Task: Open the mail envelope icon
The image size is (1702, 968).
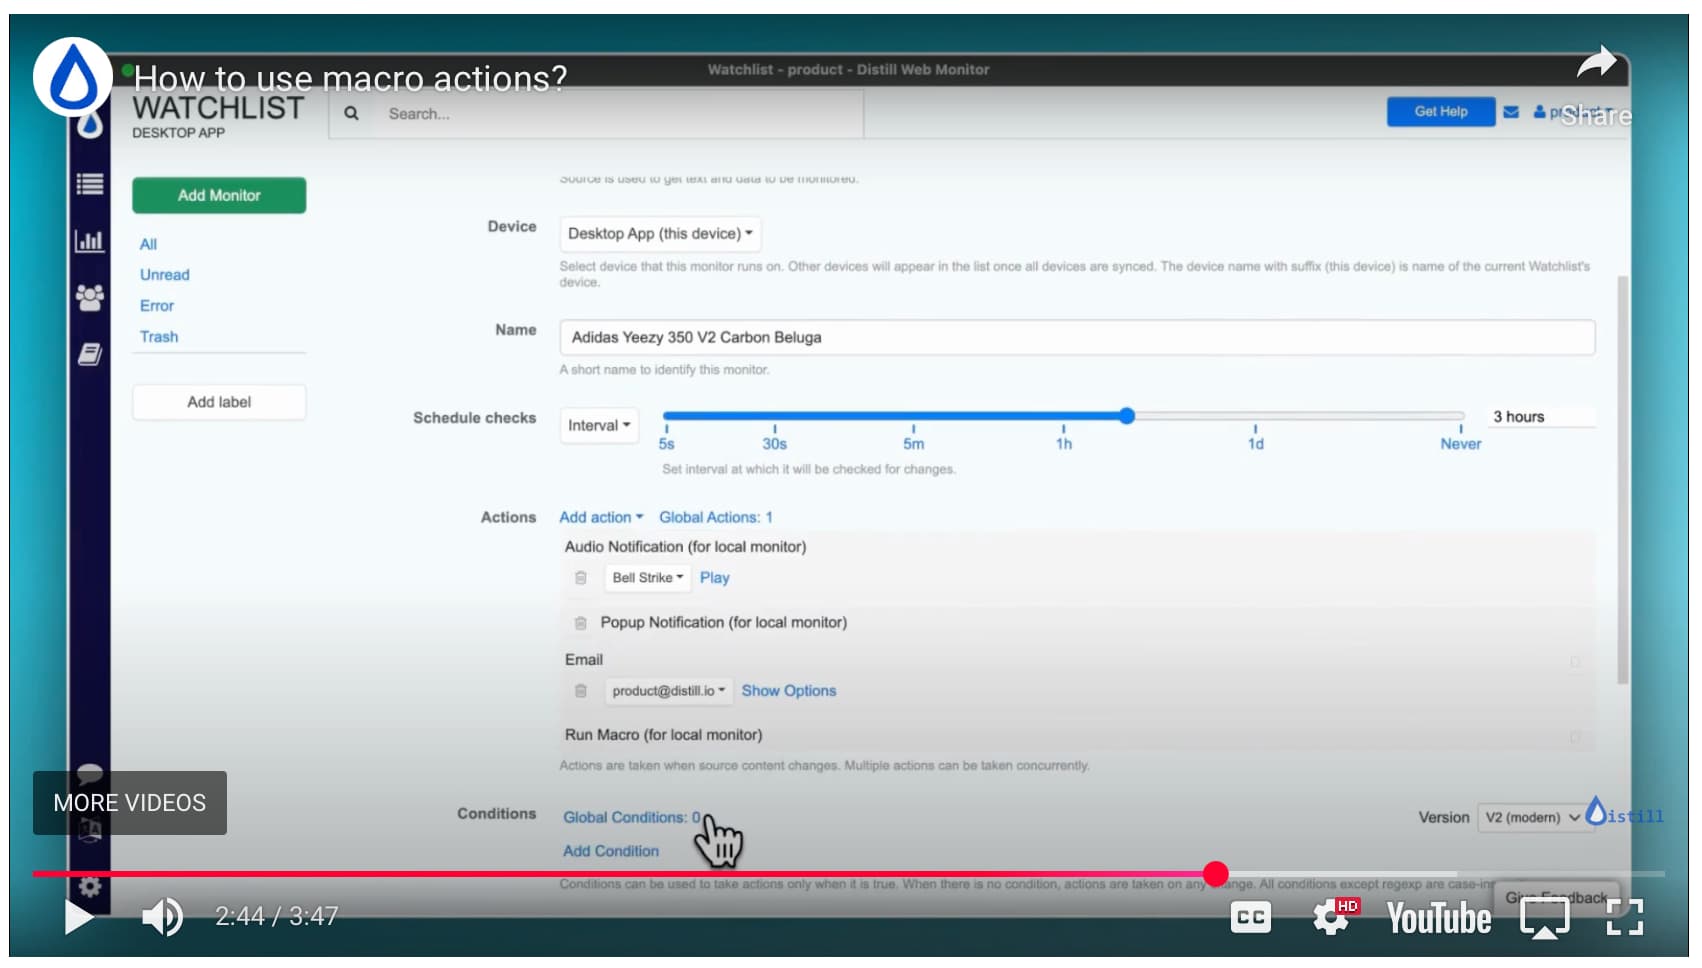Action: tap(1511, 112)
